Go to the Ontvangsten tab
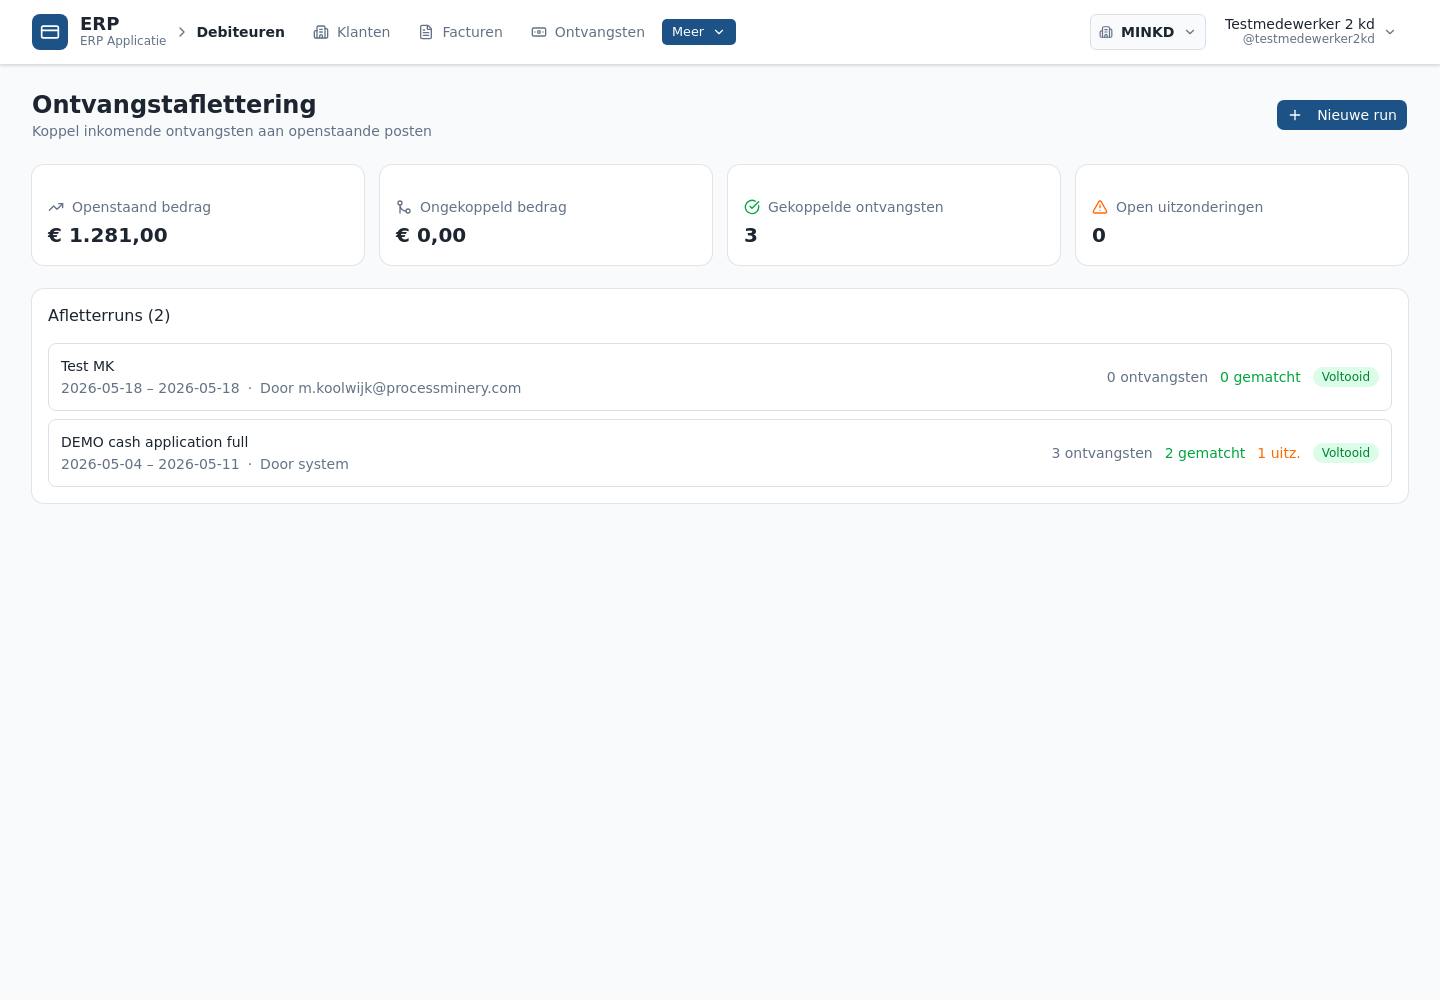This screenshot has width=1440, height=1000. (588, 32)
